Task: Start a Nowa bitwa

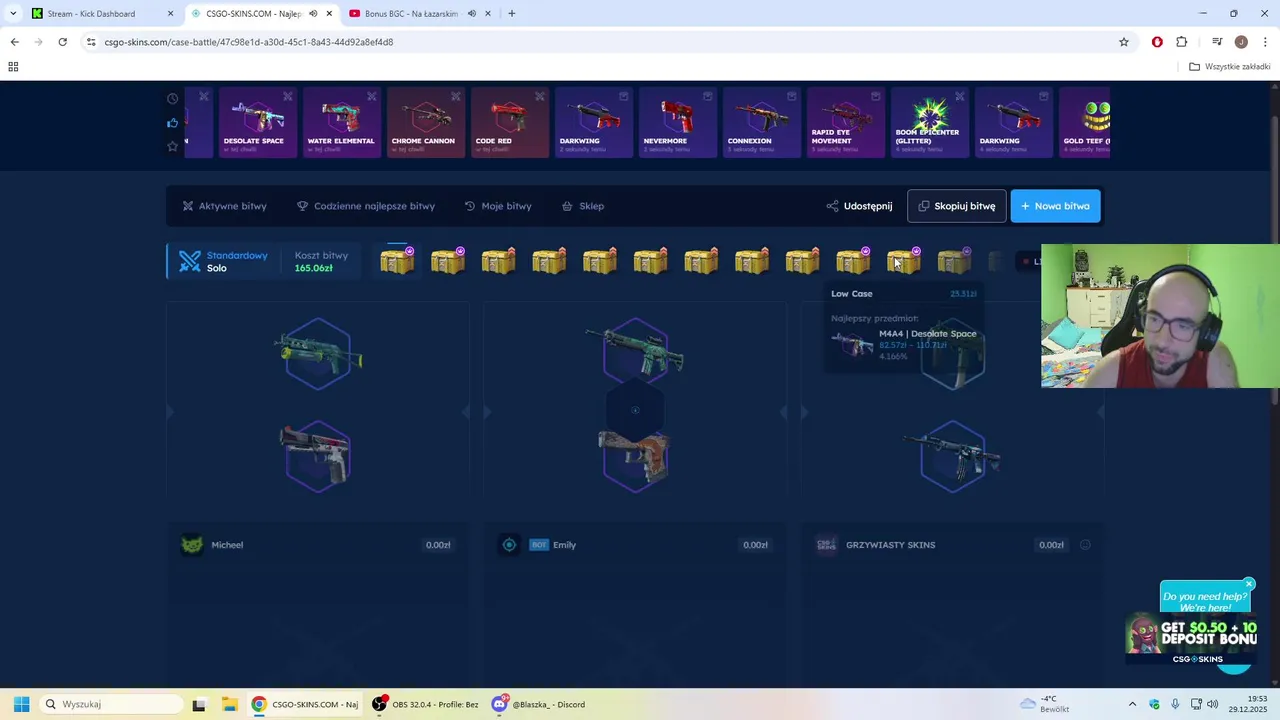Action: 1055,206
